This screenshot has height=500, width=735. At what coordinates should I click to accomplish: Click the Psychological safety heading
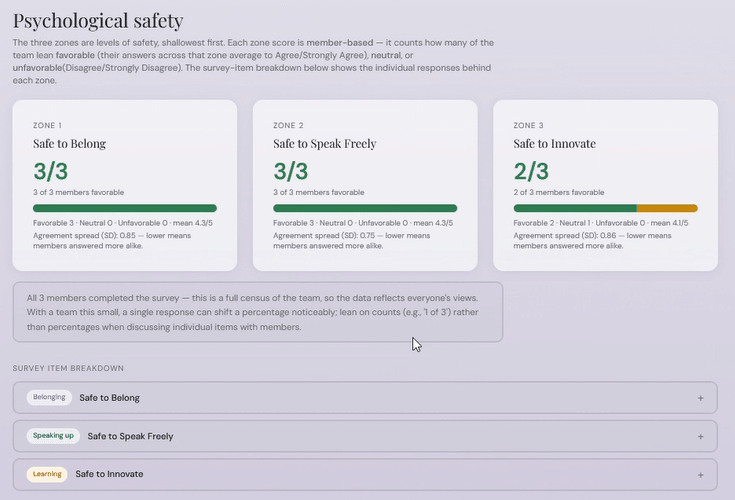[x=98, y=21]
